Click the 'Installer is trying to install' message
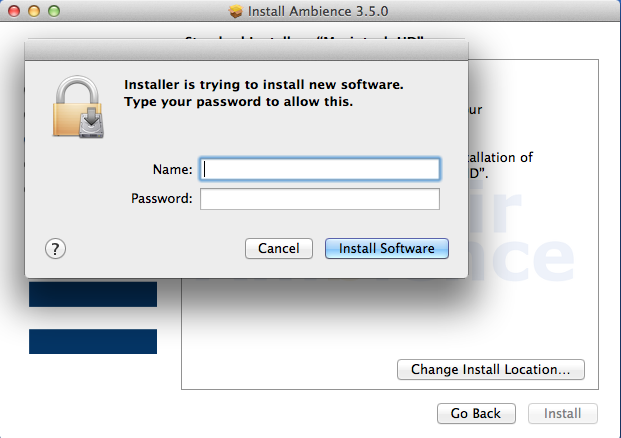621x438 pixels. [264, 84]
